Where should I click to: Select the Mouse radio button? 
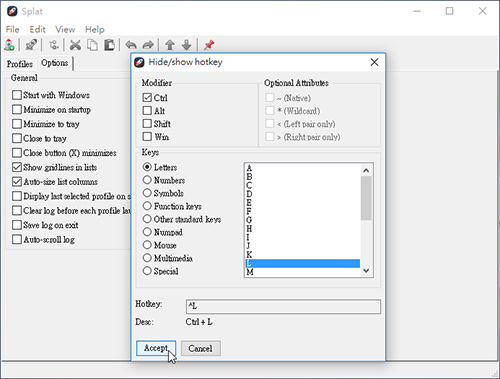pyautogui.click(x=147, y=245)
